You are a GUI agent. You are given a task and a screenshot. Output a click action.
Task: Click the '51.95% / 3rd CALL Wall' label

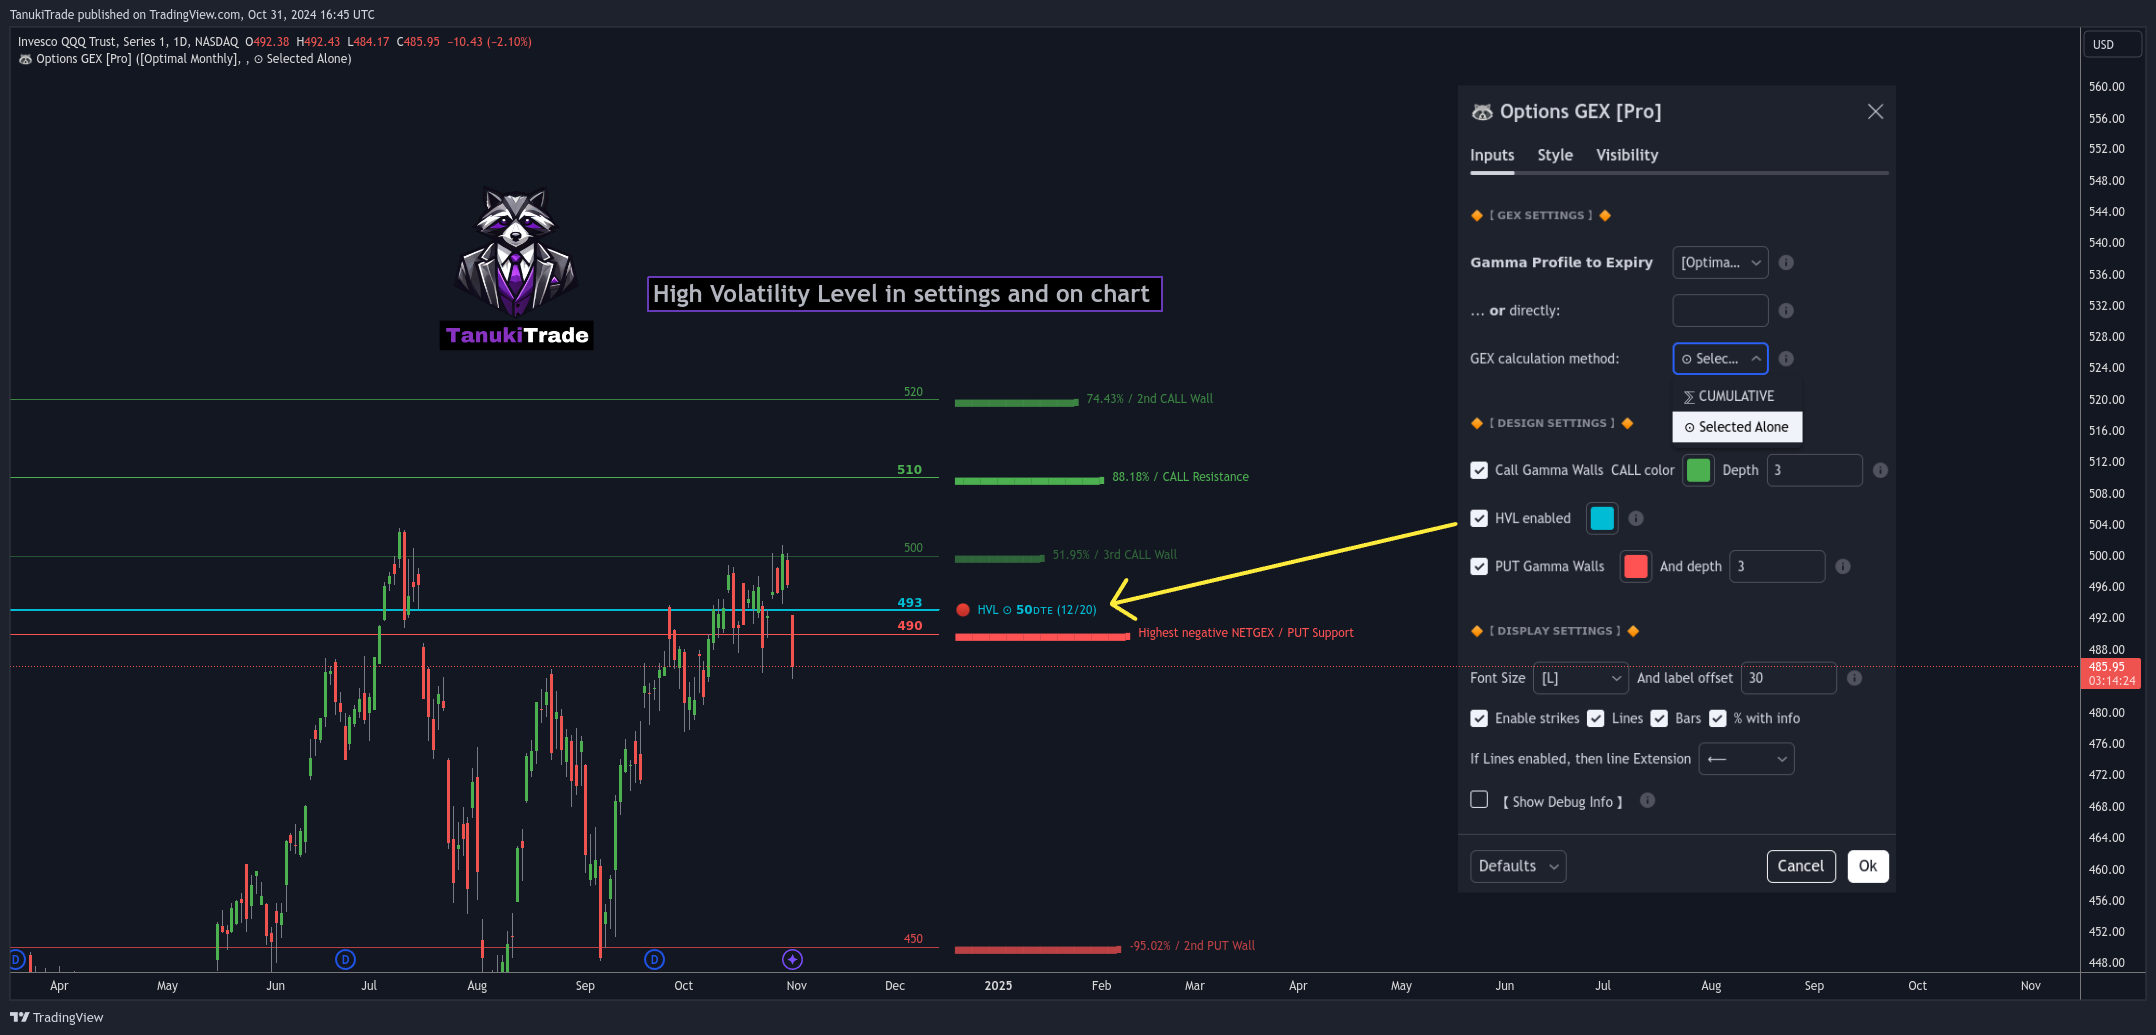[1114, 555]
